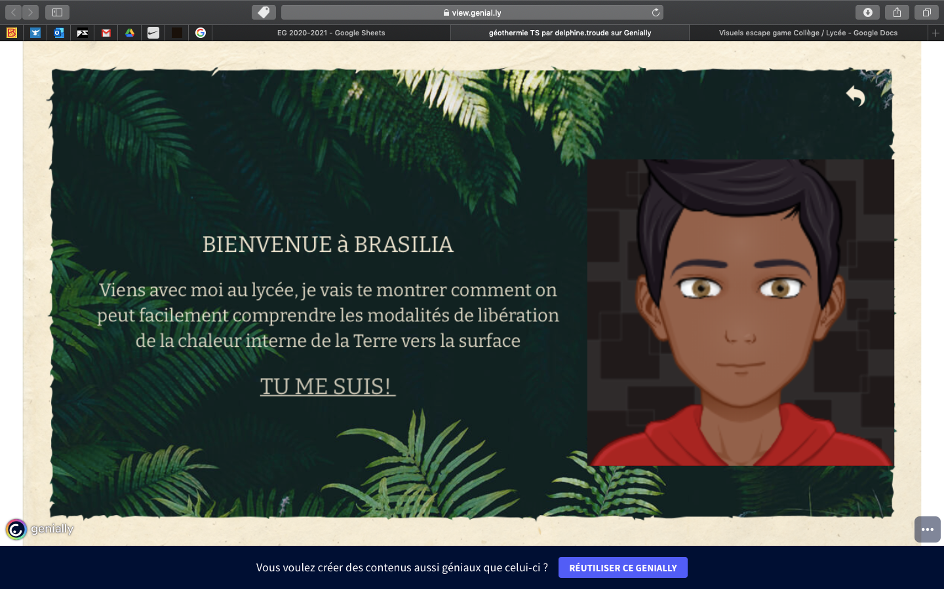This screenshot has width=945, height=589.
Task: Click the price tag extension icon
Action: [263, 12]
